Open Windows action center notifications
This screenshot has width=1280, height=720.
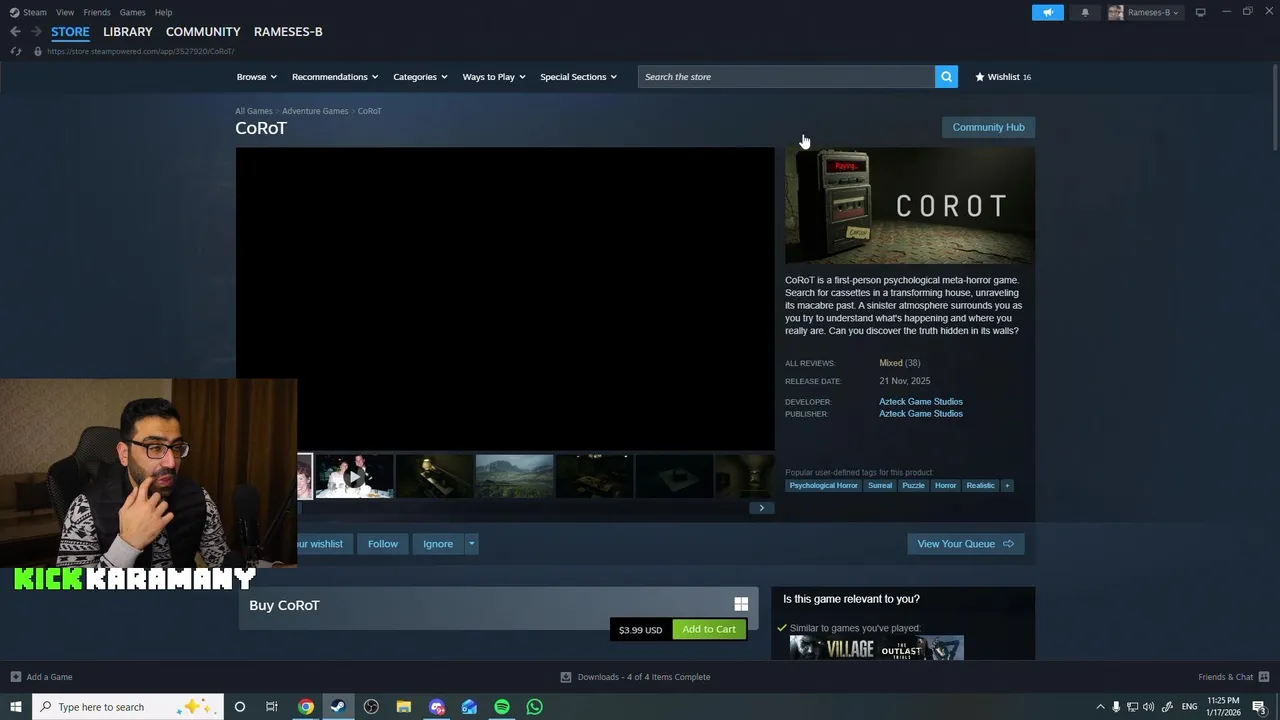pos(1260,707)
